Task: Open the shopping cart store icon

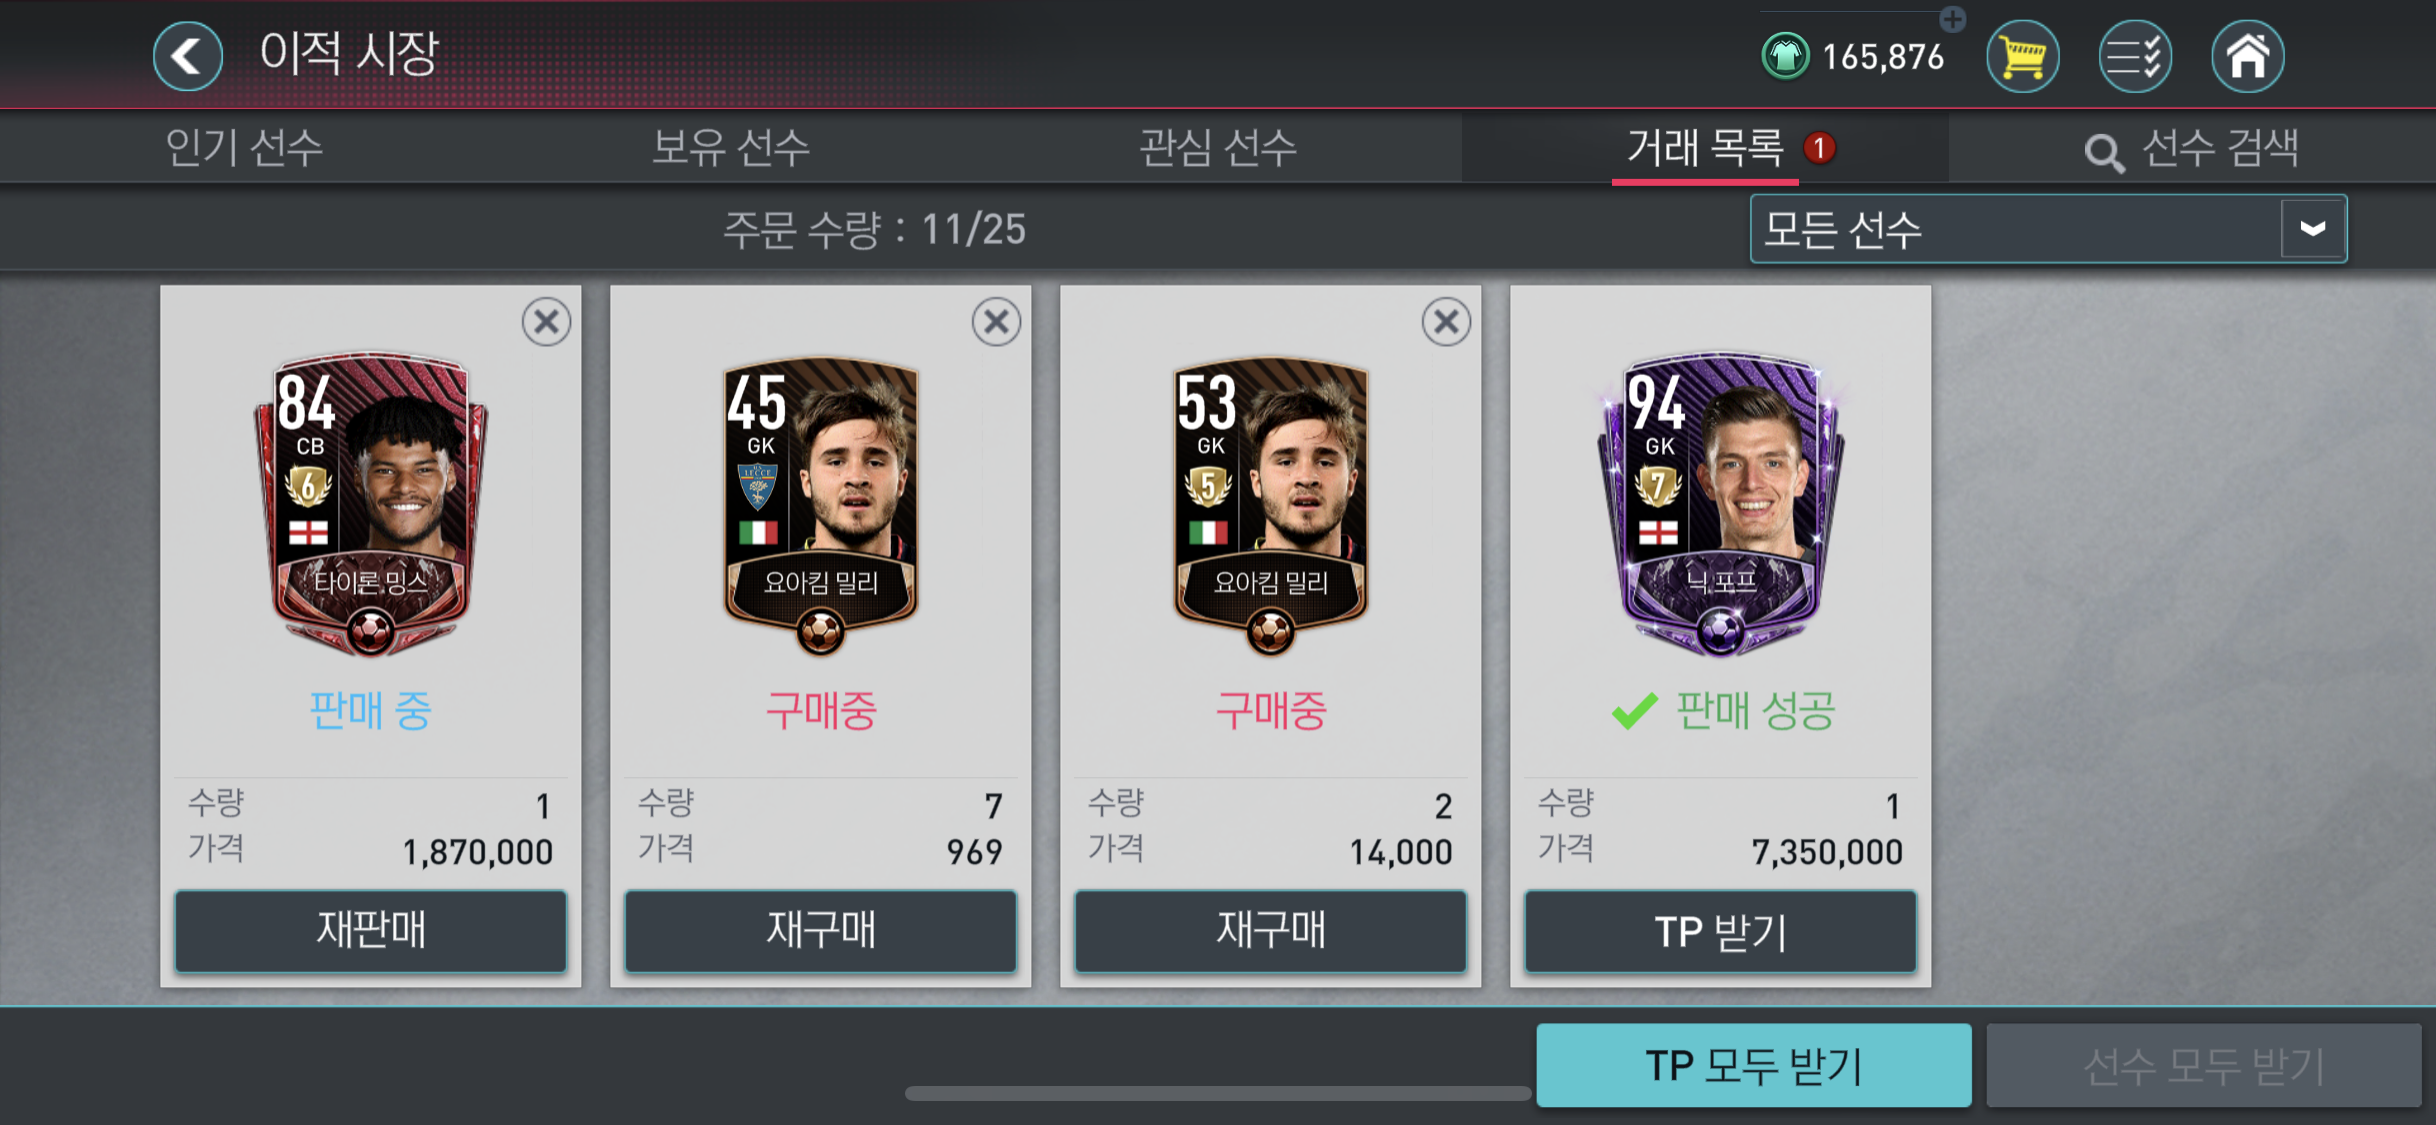Action: pos(2022,57)
